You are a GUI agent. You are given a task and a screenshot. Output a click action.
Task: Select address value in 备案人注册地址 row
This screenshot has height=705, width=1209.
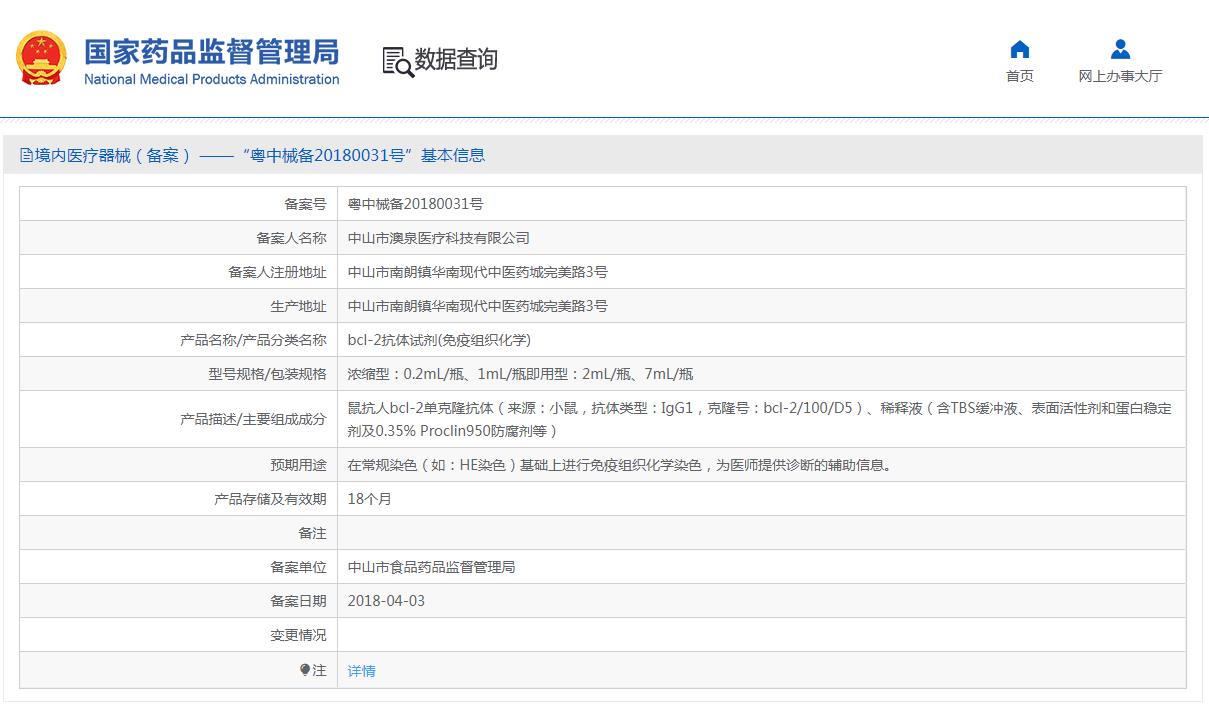(478, 272)
